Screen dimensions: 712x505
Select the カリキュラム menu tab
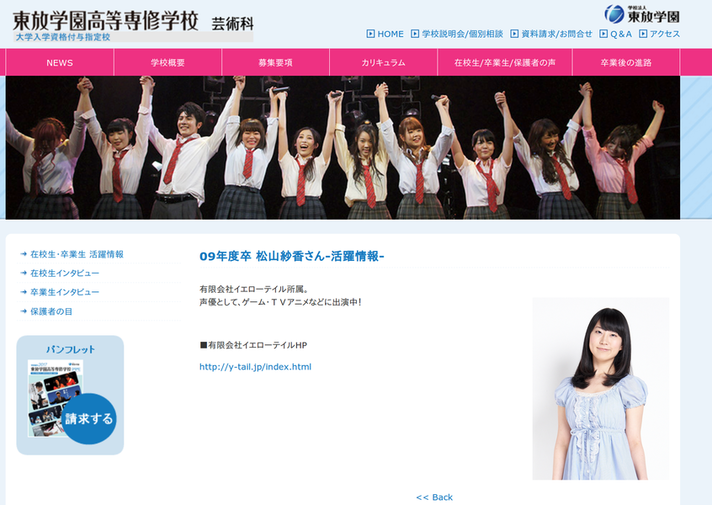383,63
